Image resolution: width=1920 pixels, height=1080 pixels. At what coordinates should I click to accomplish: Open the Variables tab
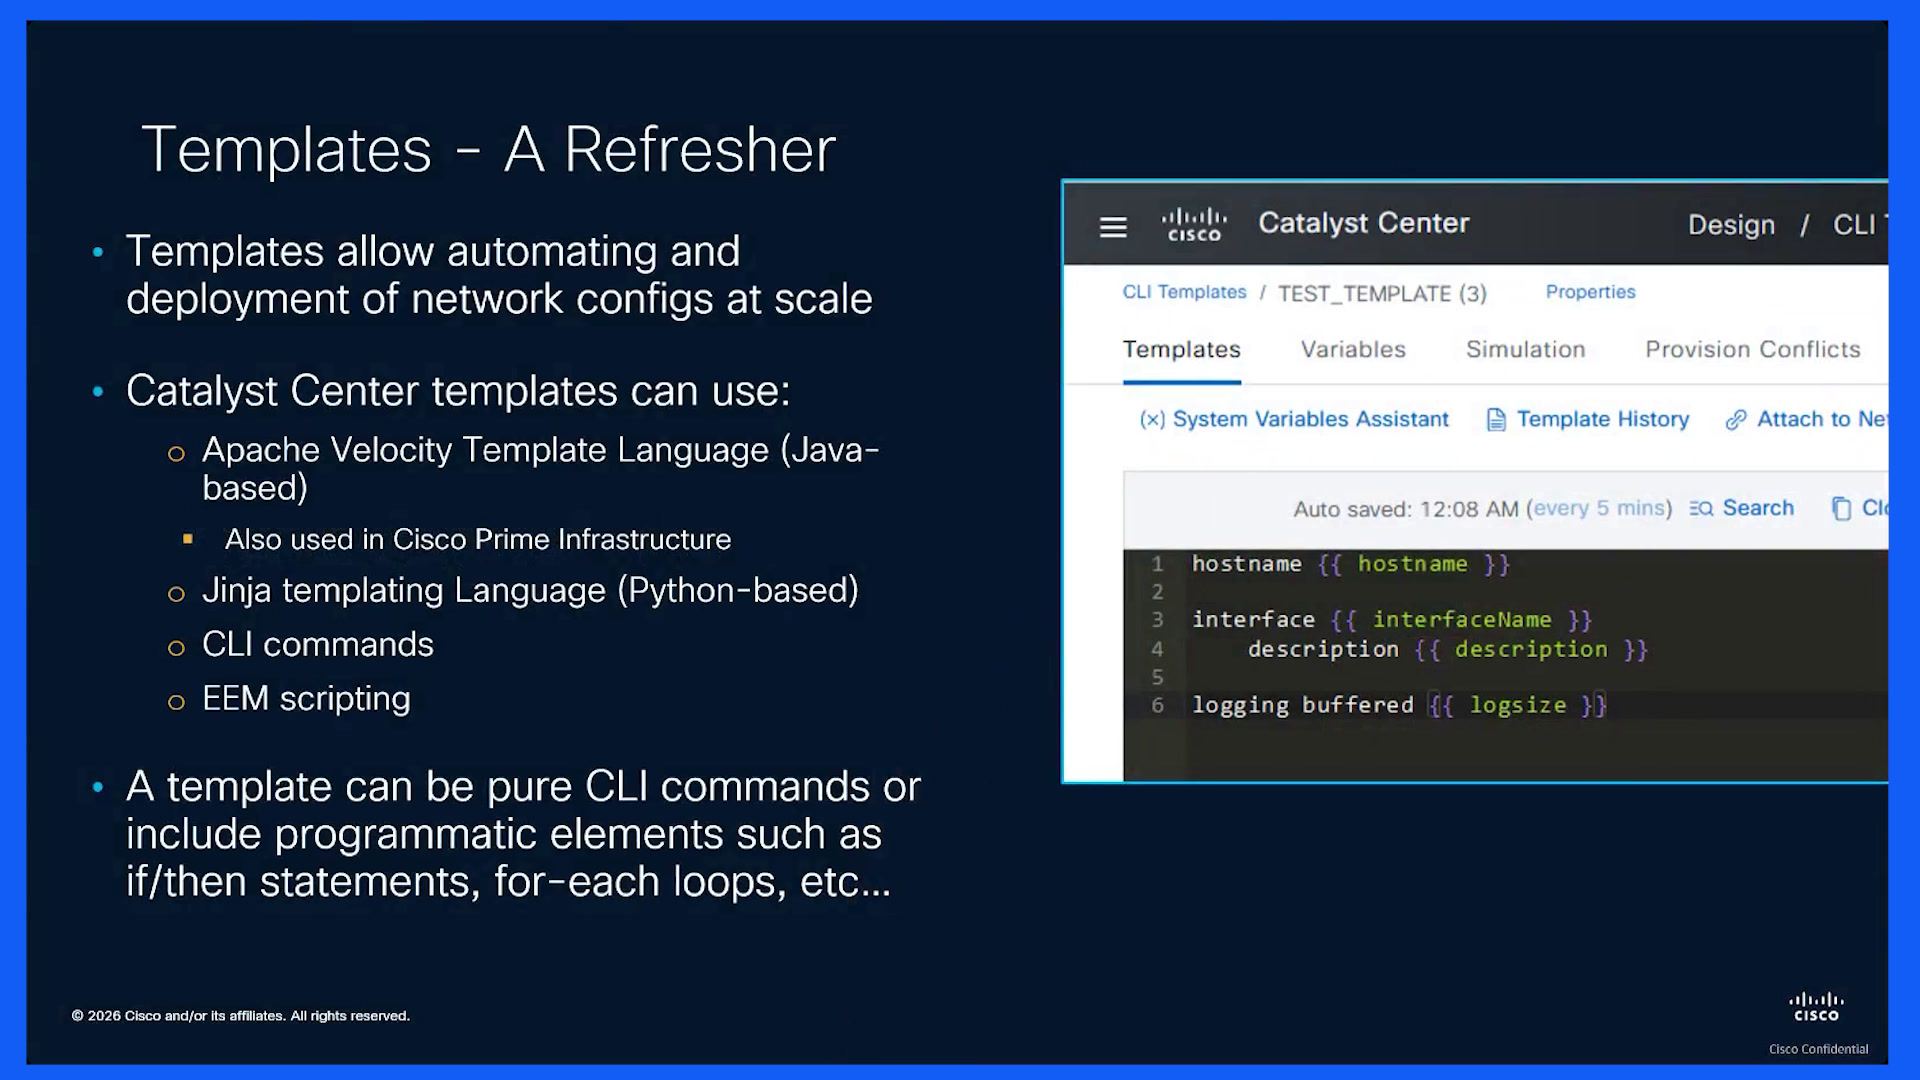click(1353, 350)
